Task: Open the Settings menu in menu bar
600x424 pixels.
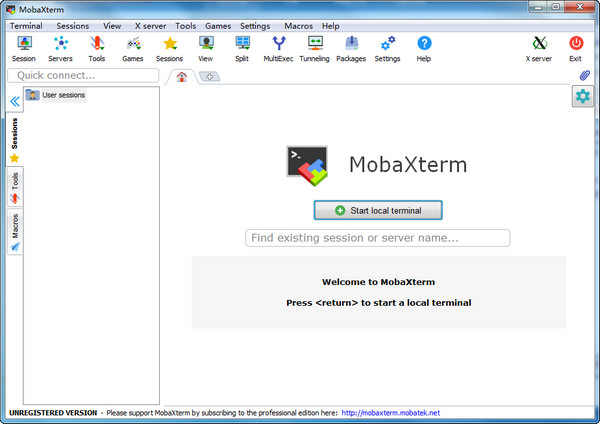Action: [255, 26]
